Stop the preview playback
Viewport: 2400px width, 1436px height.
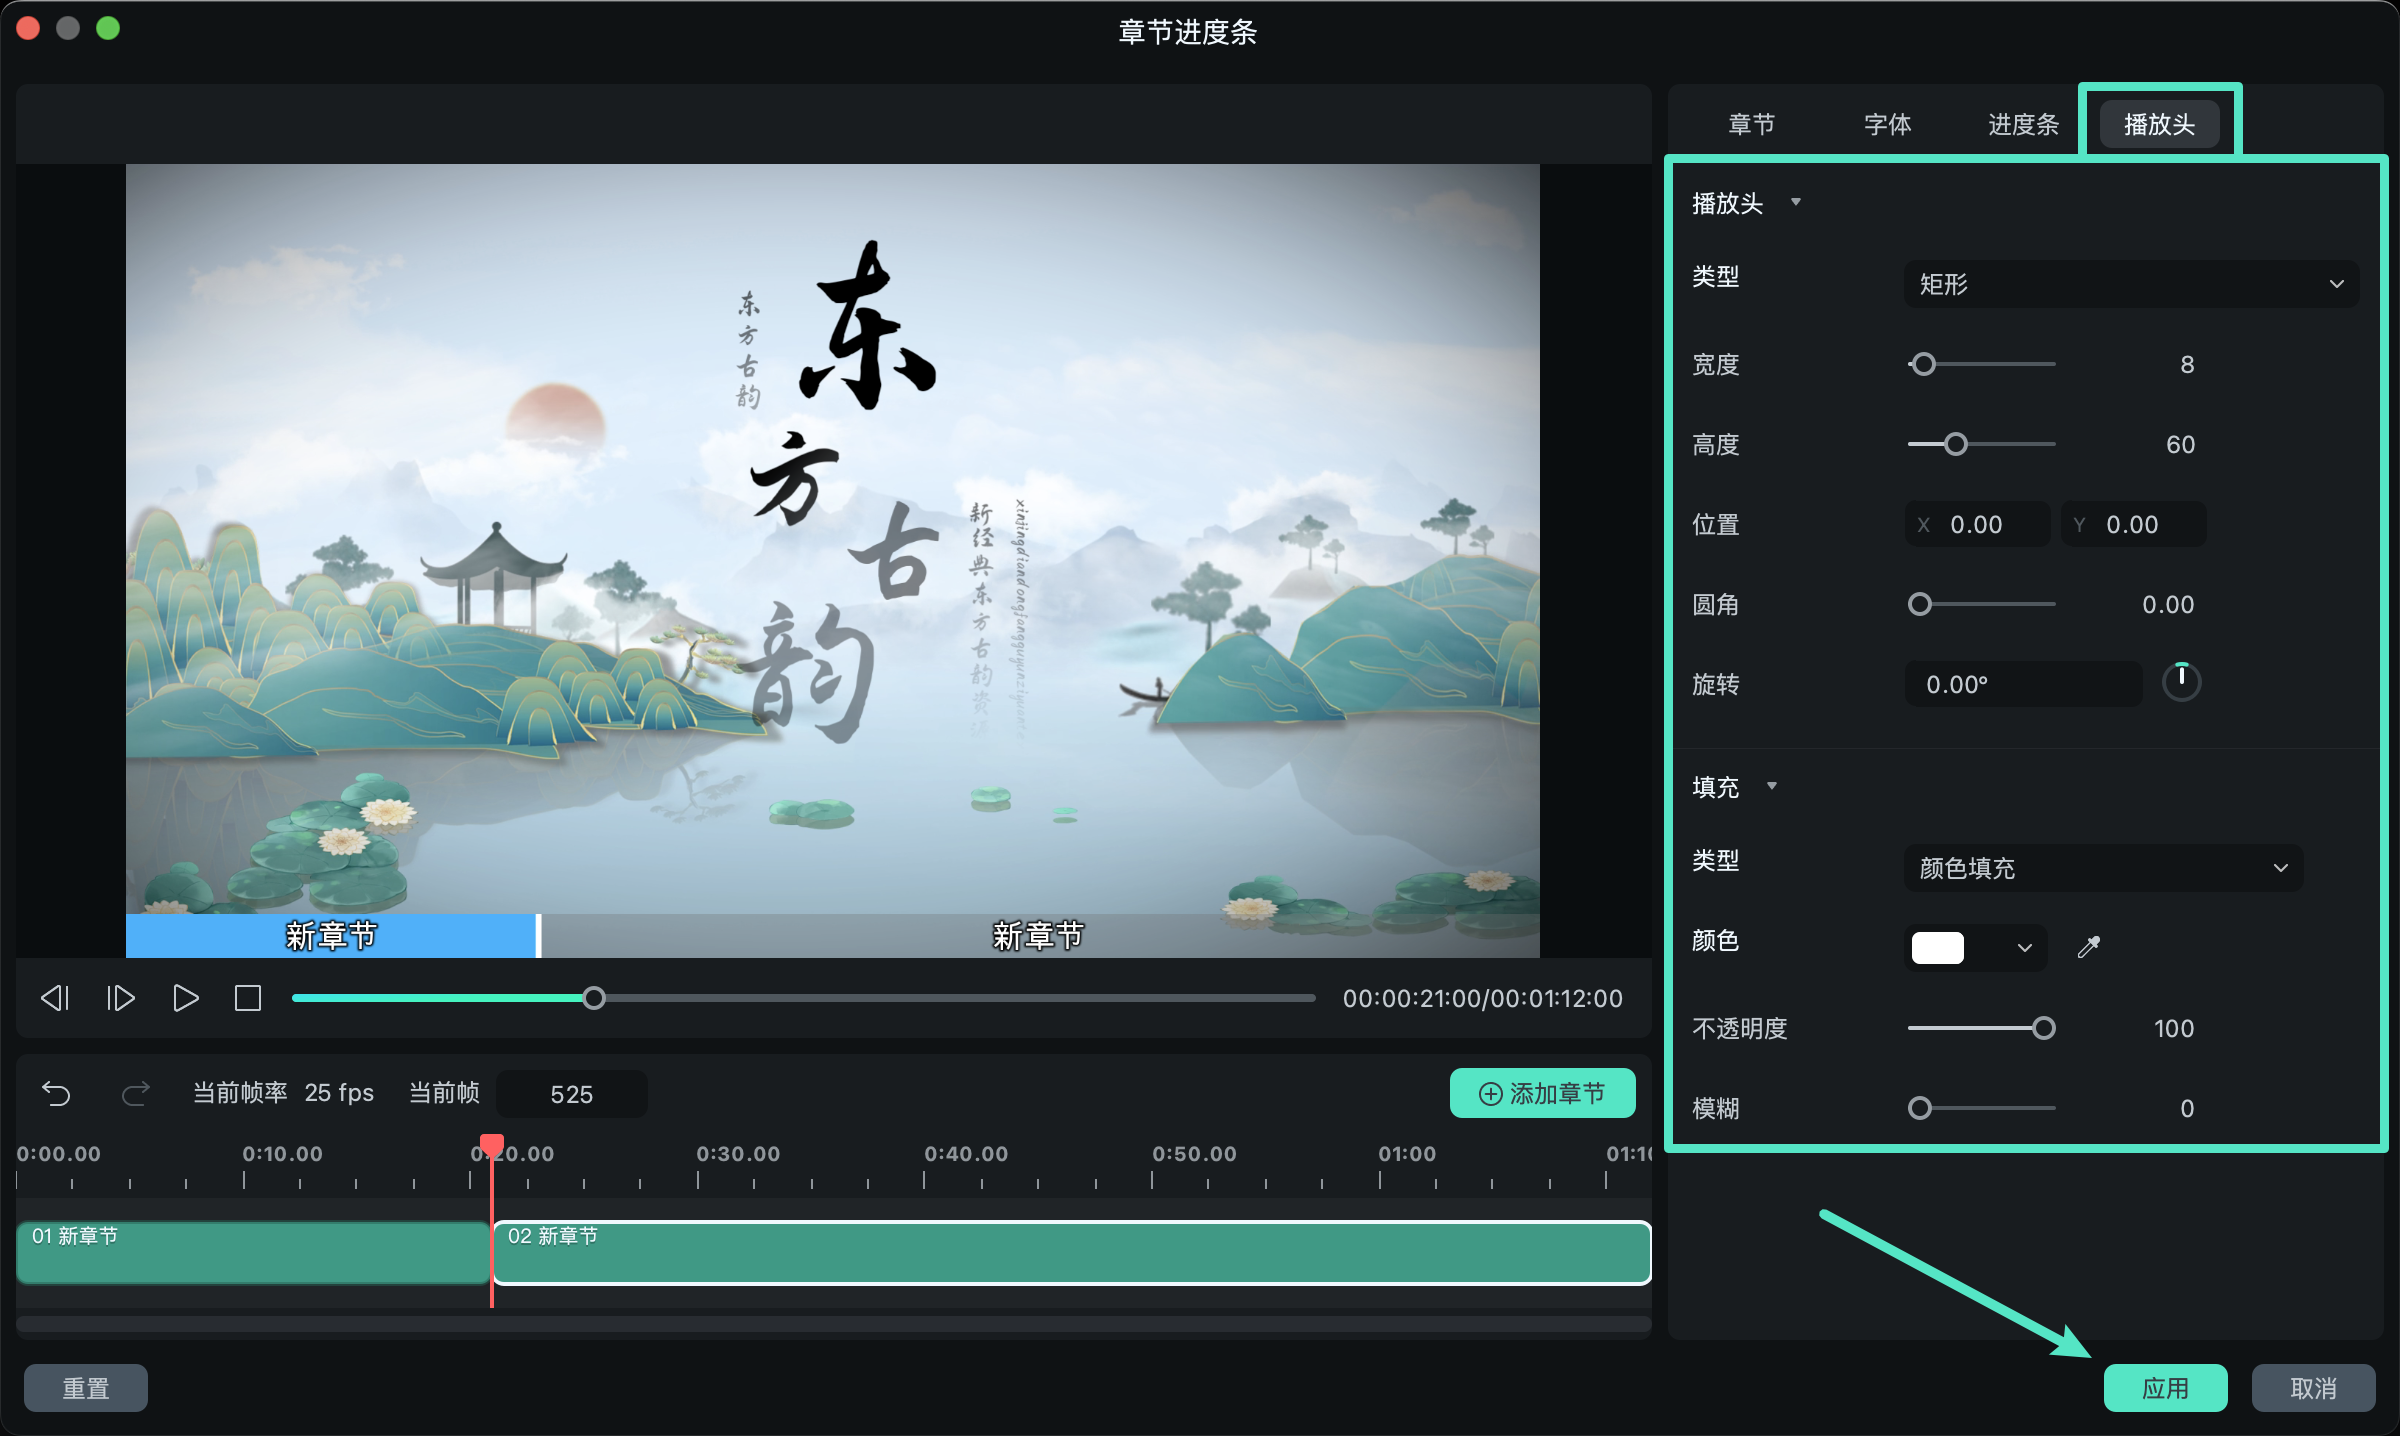coord(248,998)
